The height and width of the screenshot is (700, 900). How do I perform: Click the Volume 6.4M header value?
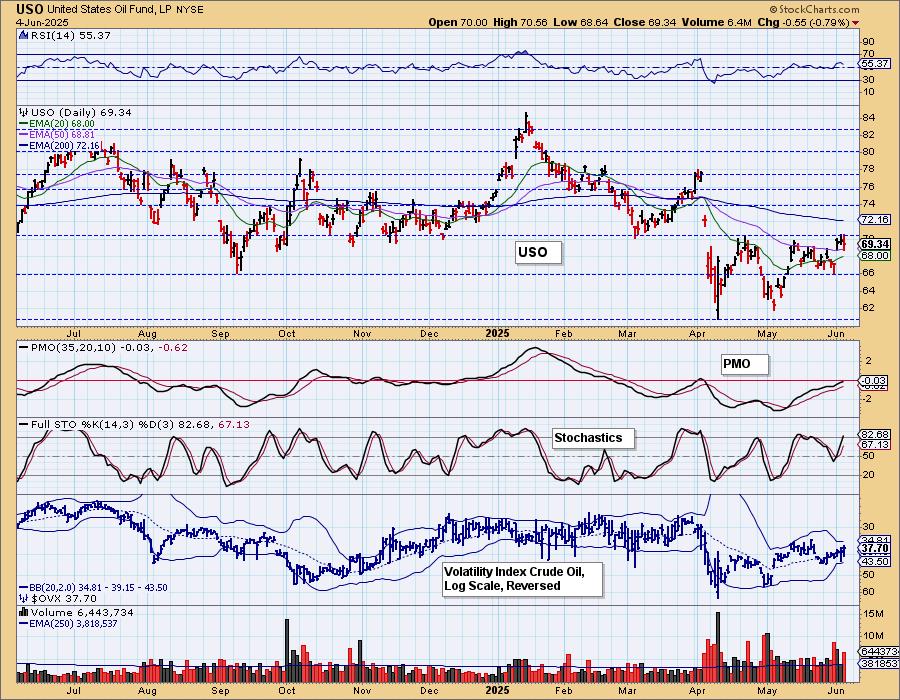point(716,22)
